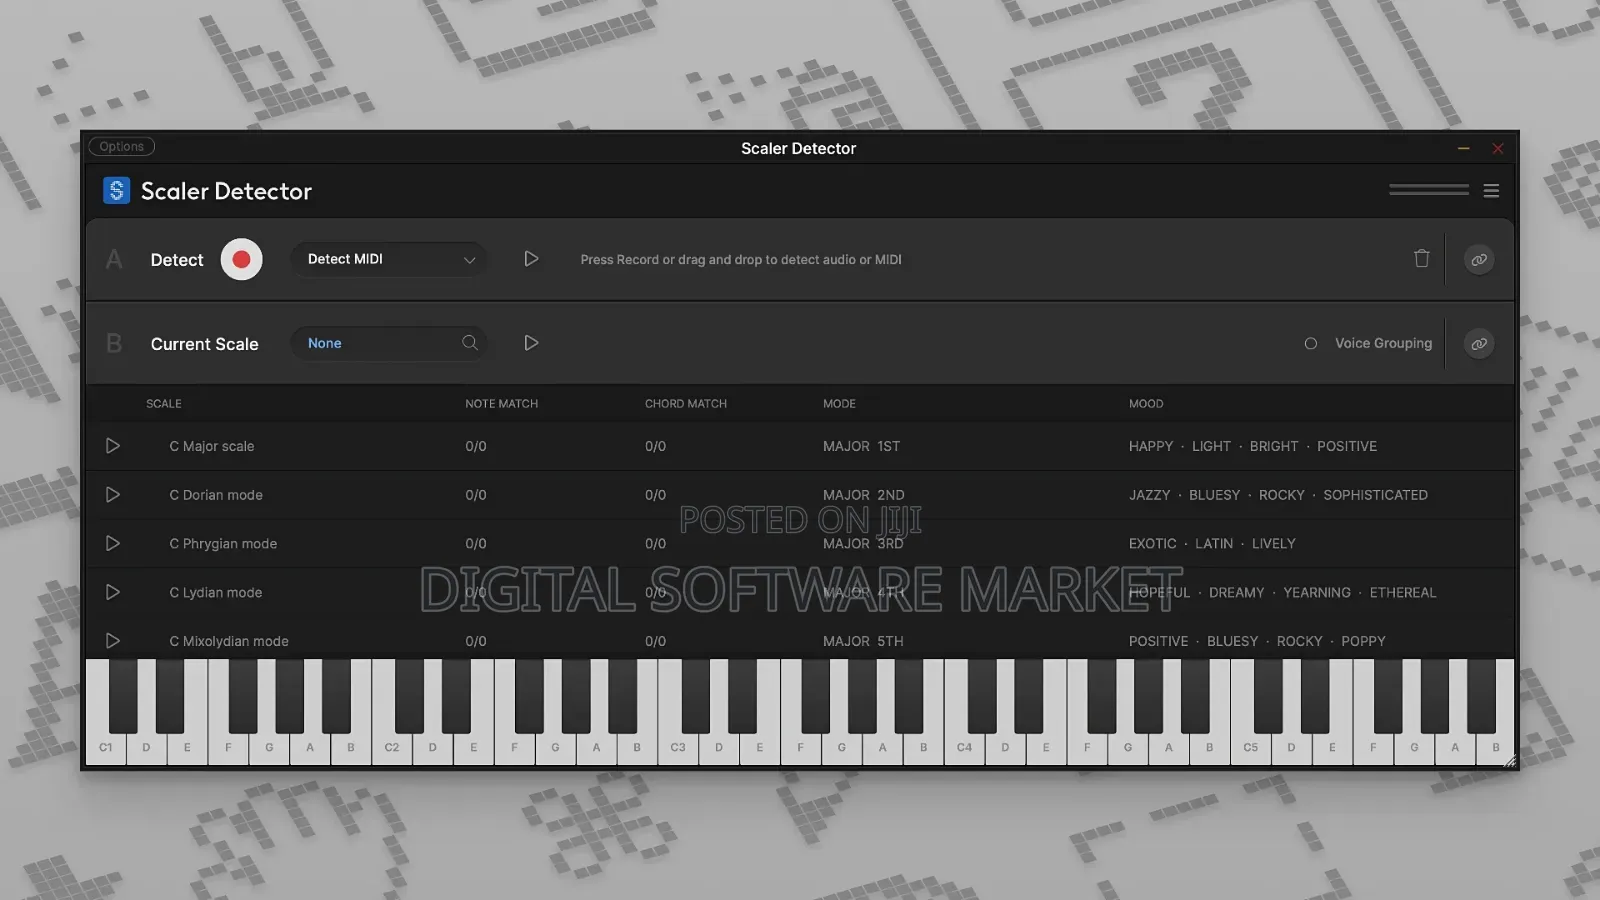
Task: Click the magnifier icon in scale search
Action: tap(469, 343)
